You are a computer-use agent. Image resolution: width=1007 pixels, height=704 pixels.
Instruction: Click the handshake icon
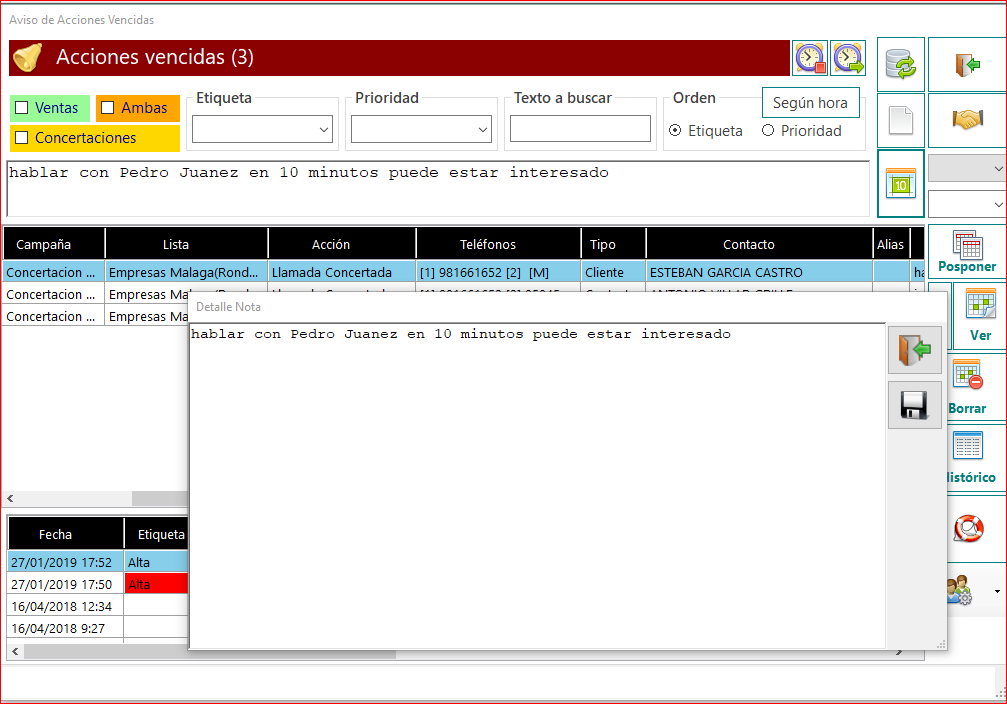[x=967, y=120]
